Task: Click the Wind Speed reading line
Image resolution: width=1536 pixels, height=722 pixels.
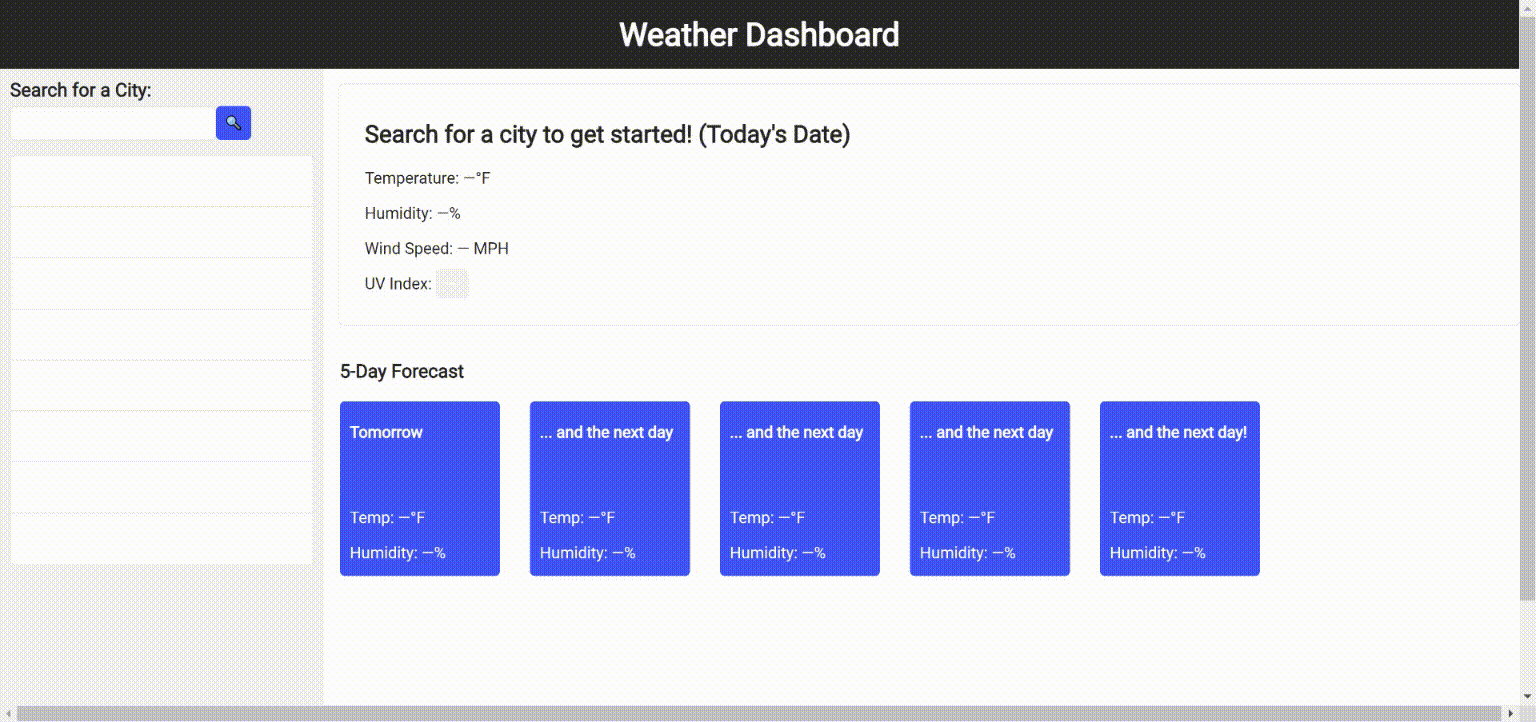Action: coord(436,248)
